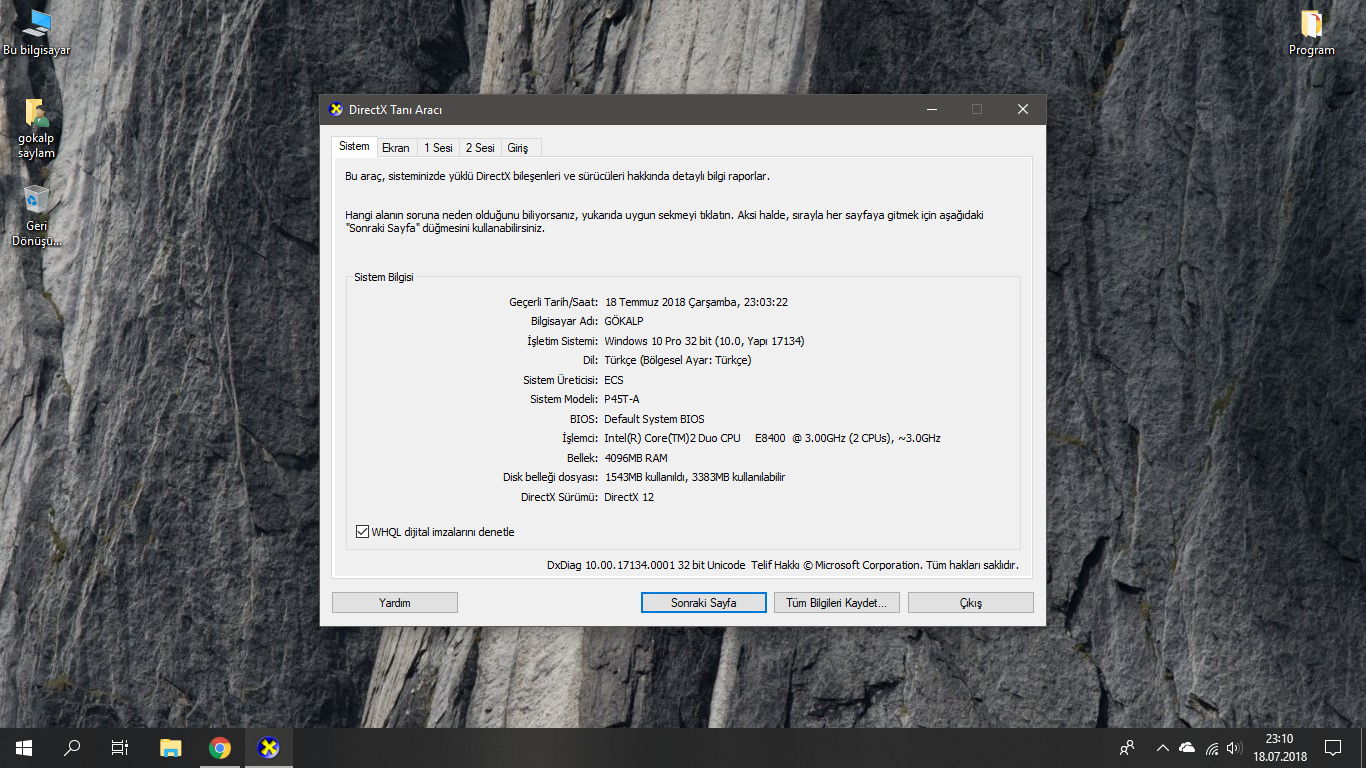
Task: Click the 'Default System BIOS' value
Action: pos(654,419)
